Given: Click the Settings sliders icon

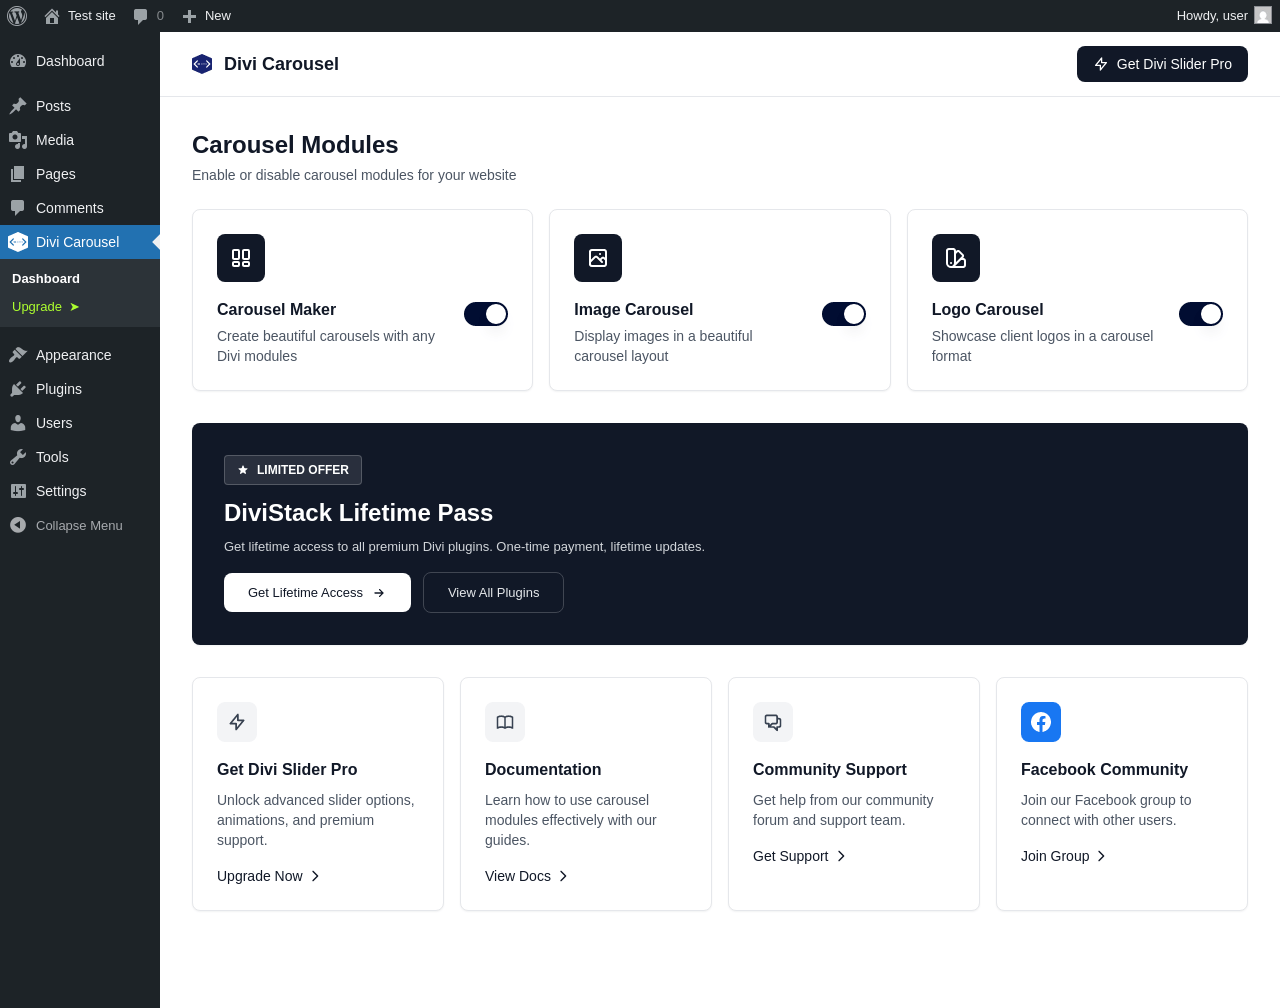Looking at the screenshot, I should click(x=18, y=491).
